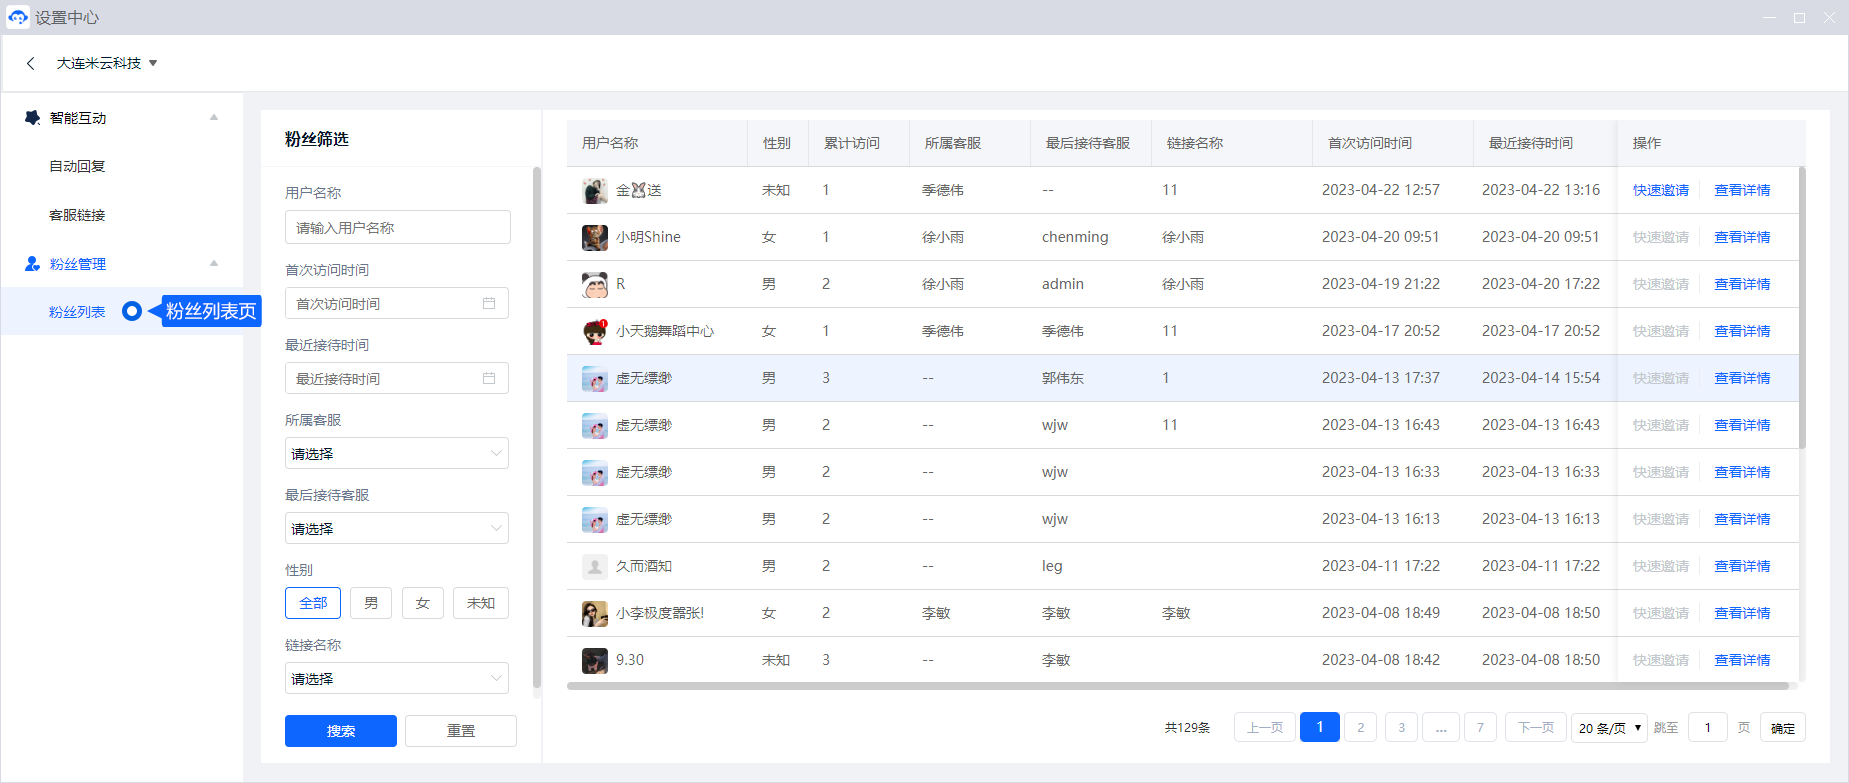The width and height of the screenshot is (1849, 783).
Task: Select the 女 gender filter
Action: click(x=422, y=603)
